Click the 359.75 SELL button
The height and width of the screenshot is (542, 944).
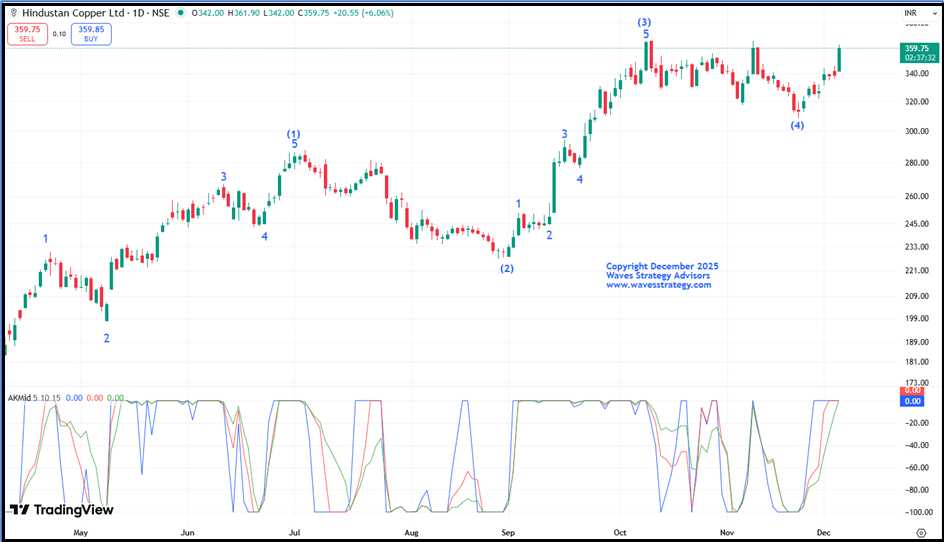pyautogui.click(x=27, y=34)
